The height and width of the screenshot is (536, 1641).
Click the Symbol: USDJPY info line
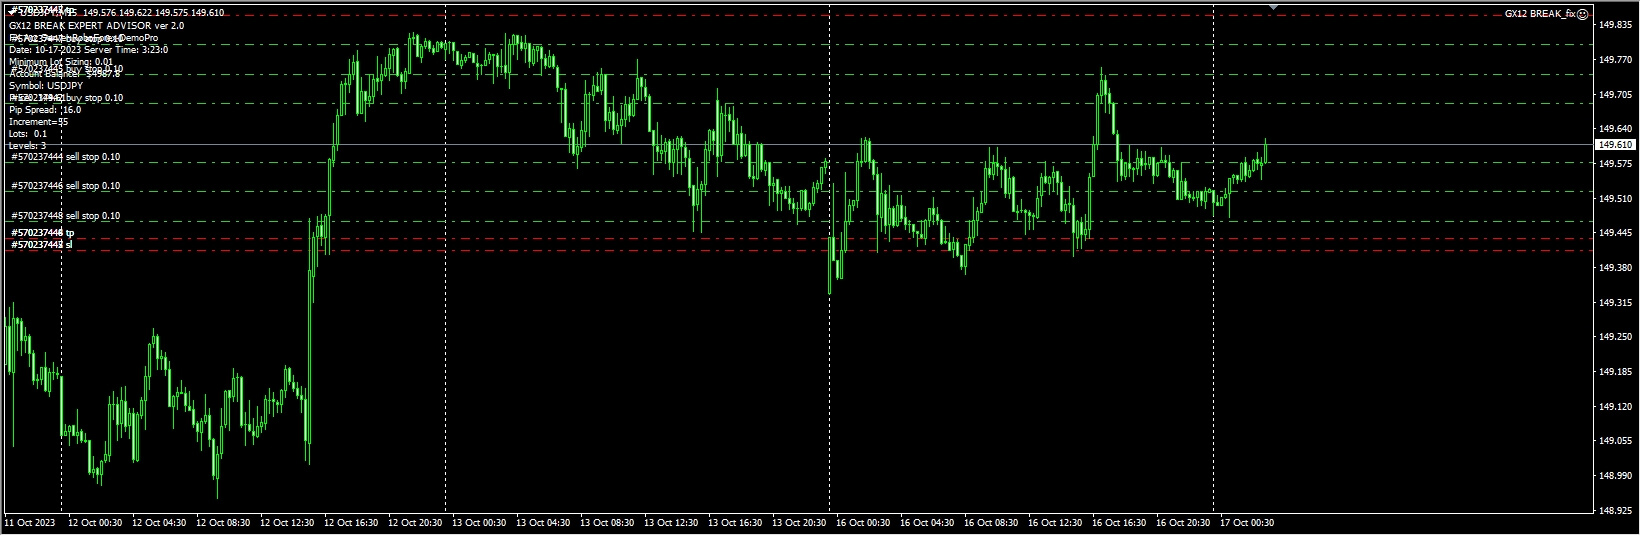(45, 86)
